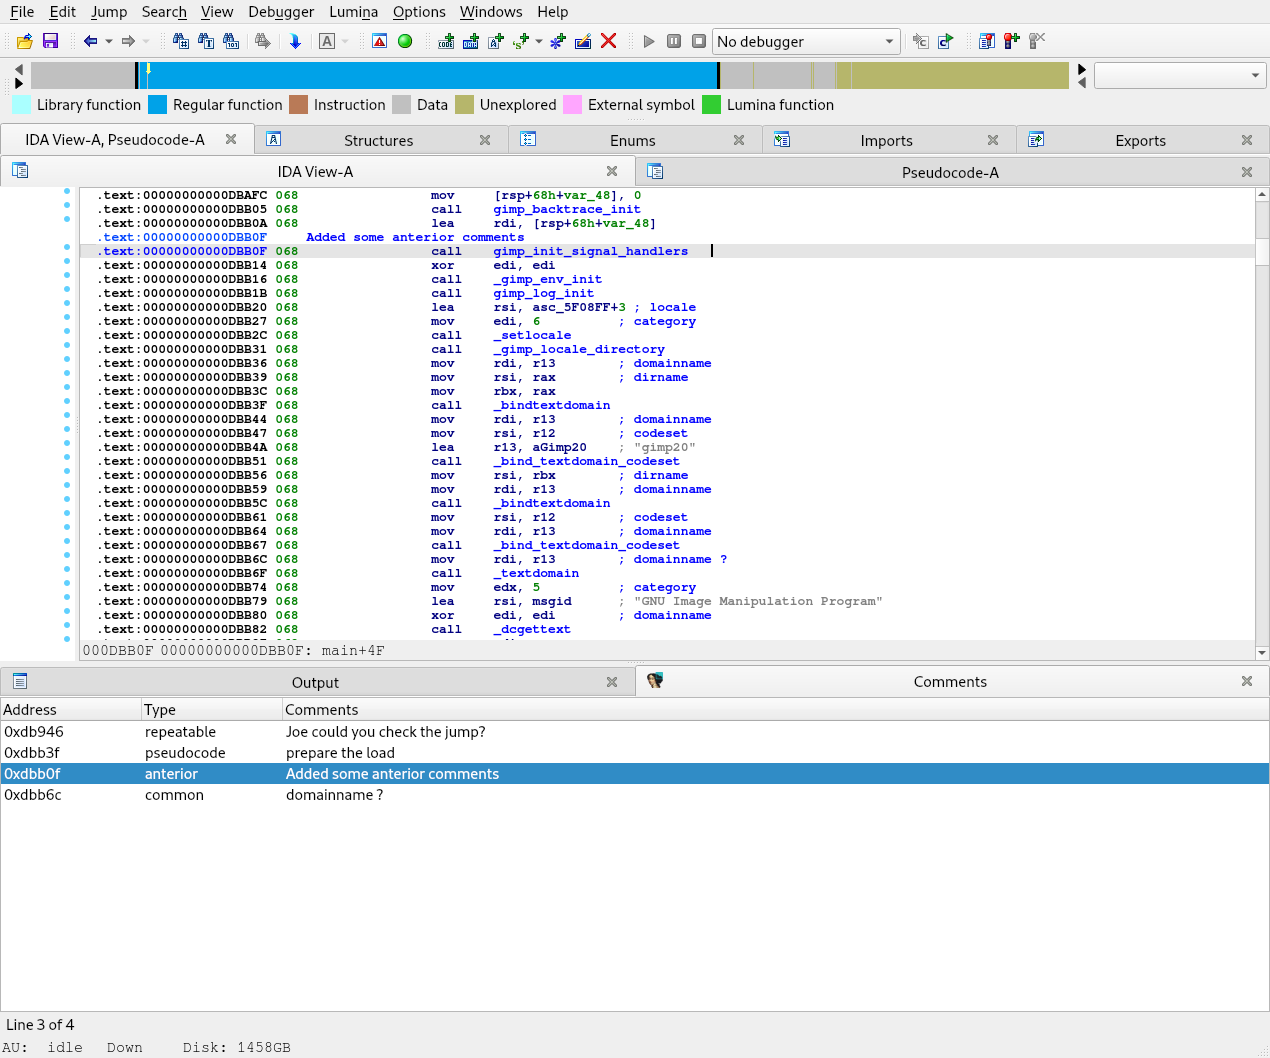This screenshot has height=1058, width=1270.
Task: Click the blue down arrow icon
Action: [x=295, y=41]
